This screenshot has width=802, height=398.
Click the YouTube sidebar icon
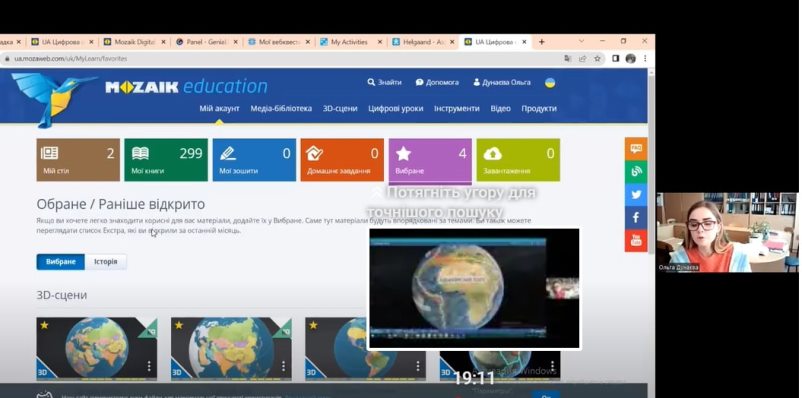[x=636, y=240]
